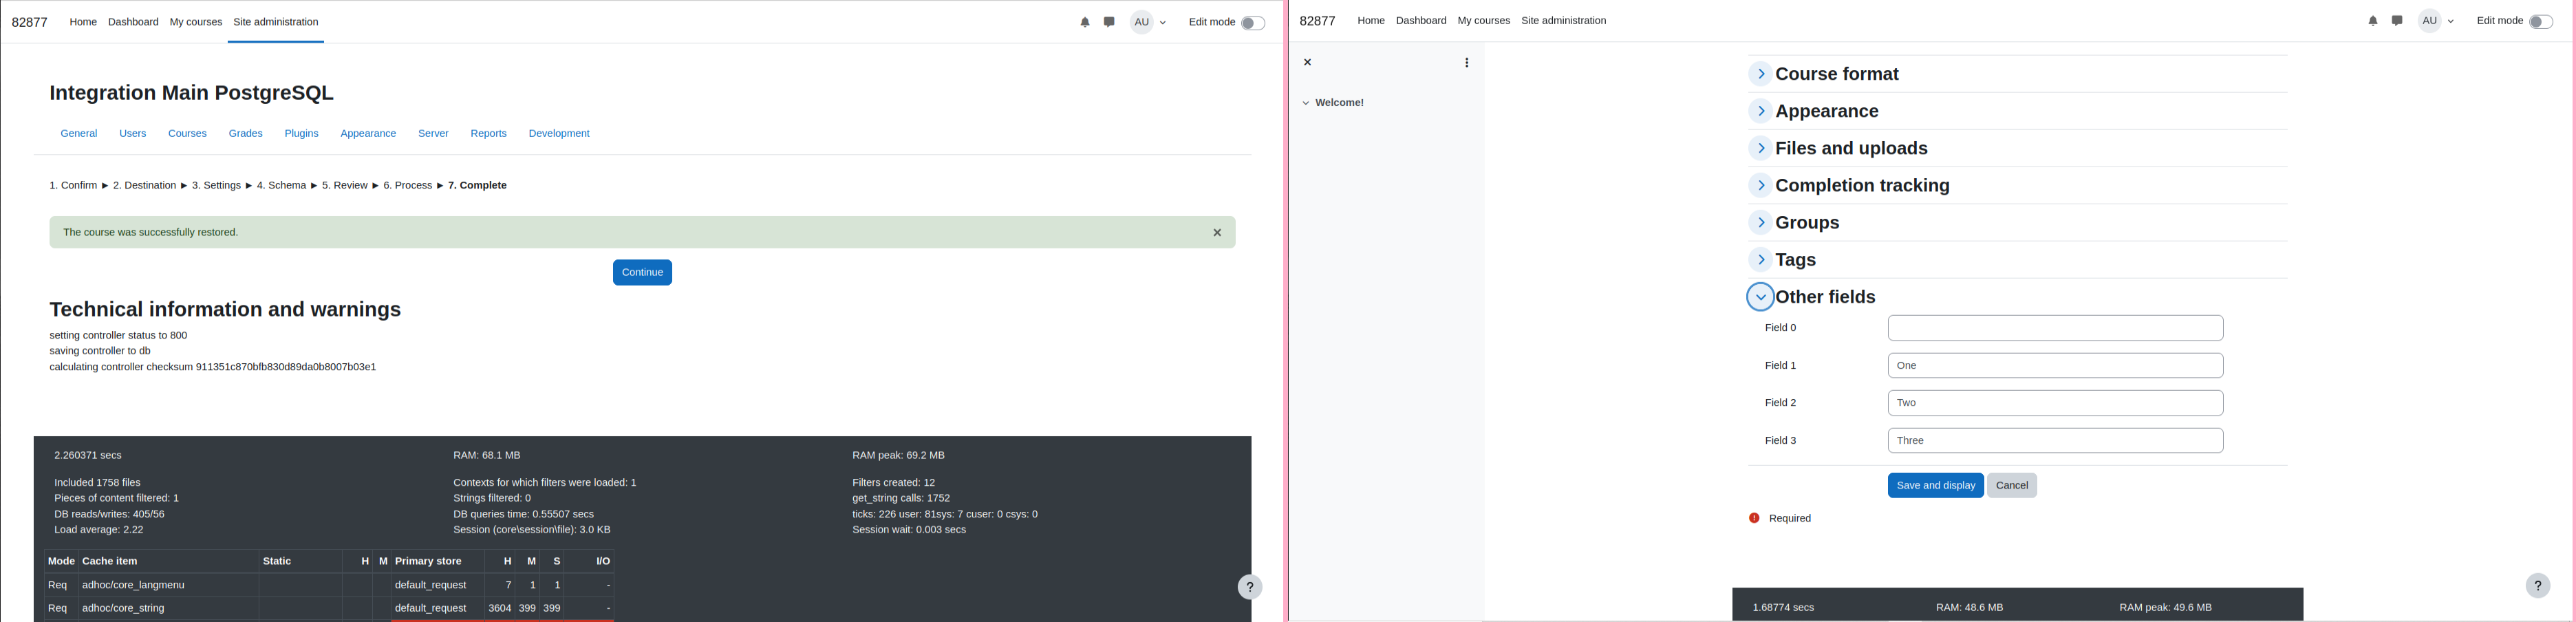Viewport: 2576px width, 622px height.
Task: Click the DB reads/writes: 405/56 text
Action: click(110, 515)
